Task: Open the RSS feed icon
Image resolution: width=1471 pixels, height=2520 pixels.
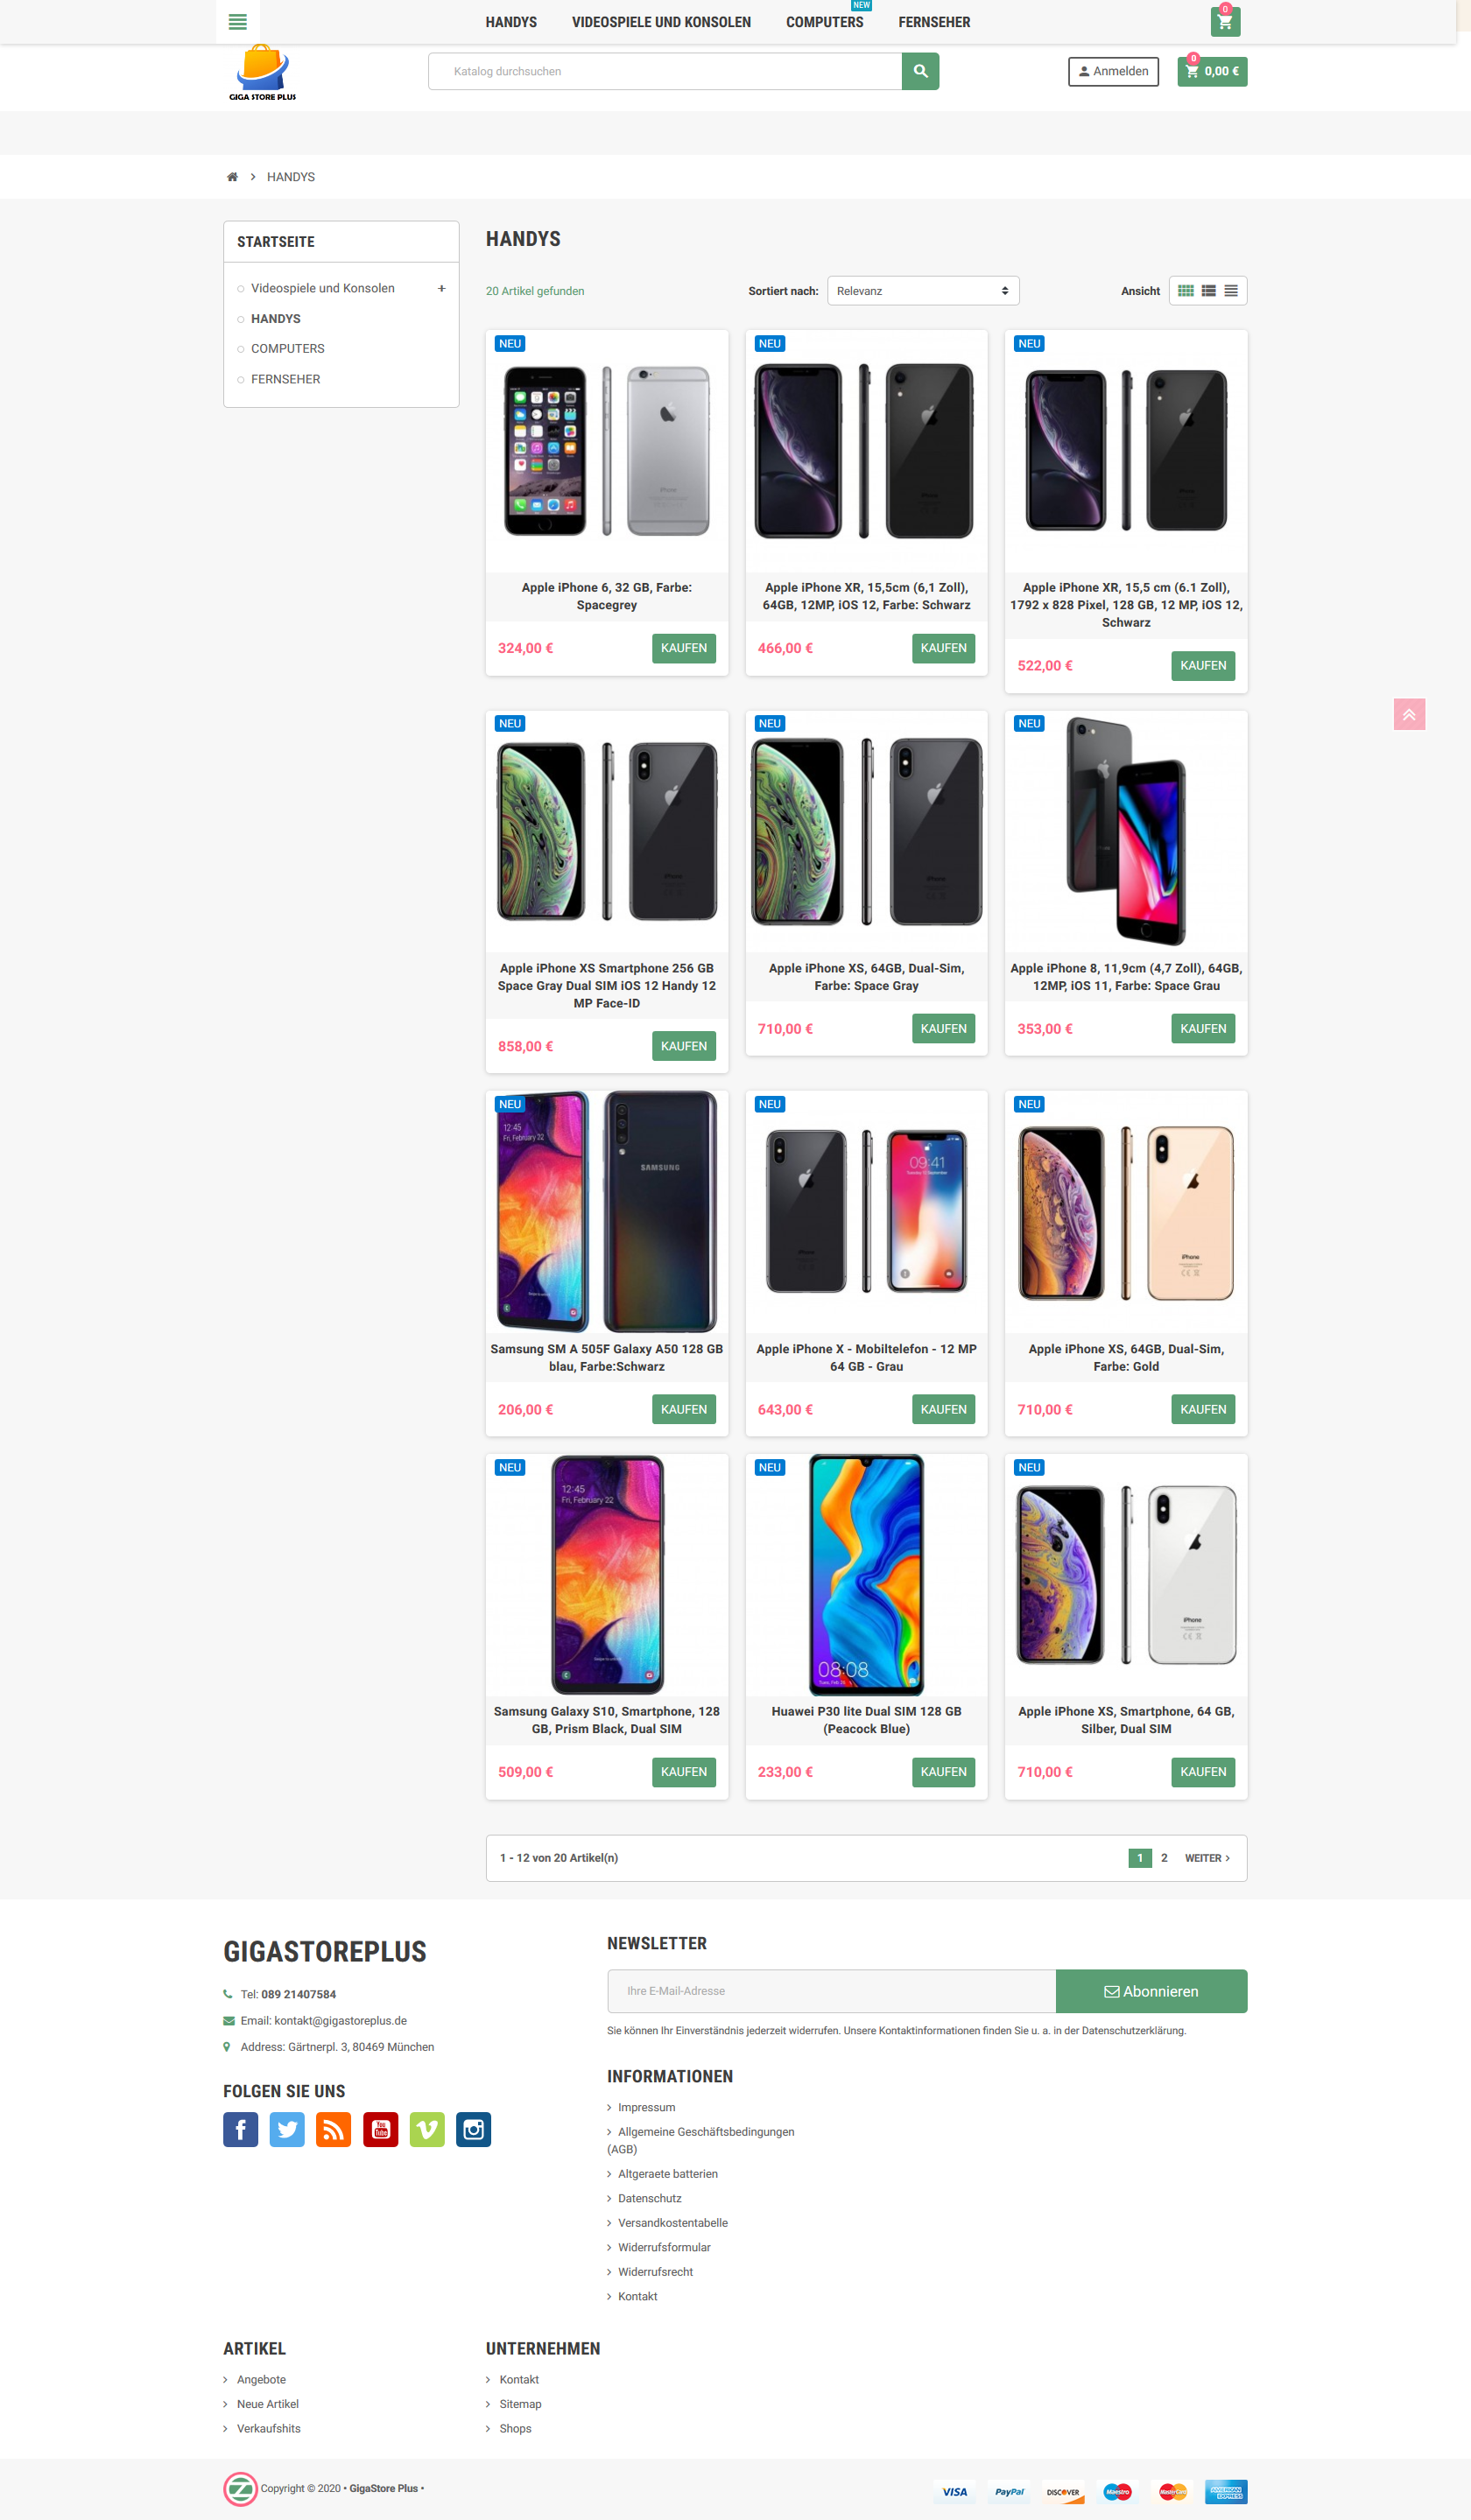Action: [334, 2129]
